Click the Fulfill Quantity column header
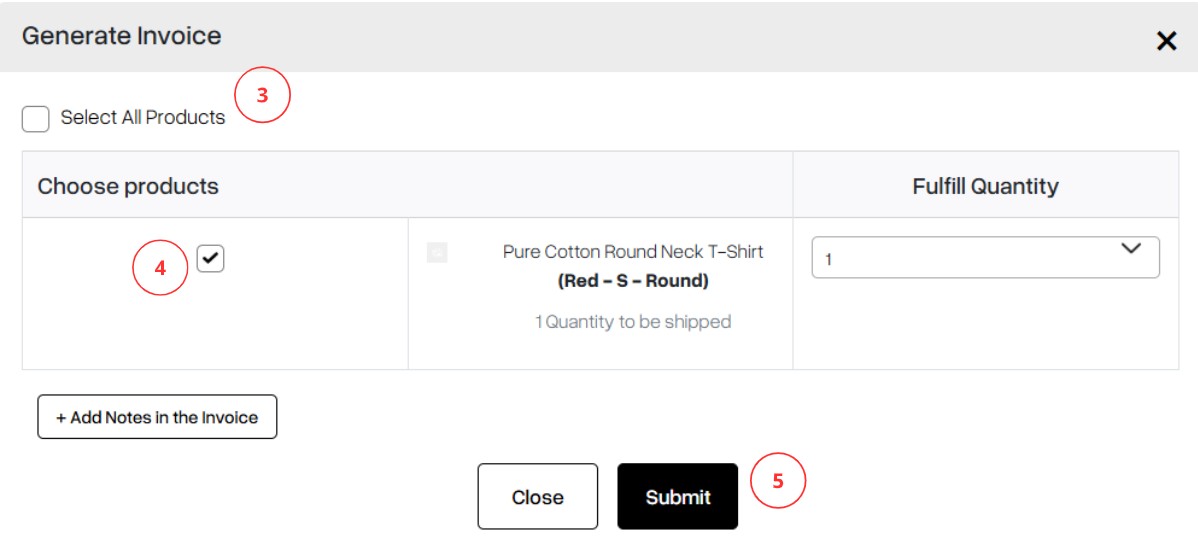1198x553 pixels. (x=986, y=186)
